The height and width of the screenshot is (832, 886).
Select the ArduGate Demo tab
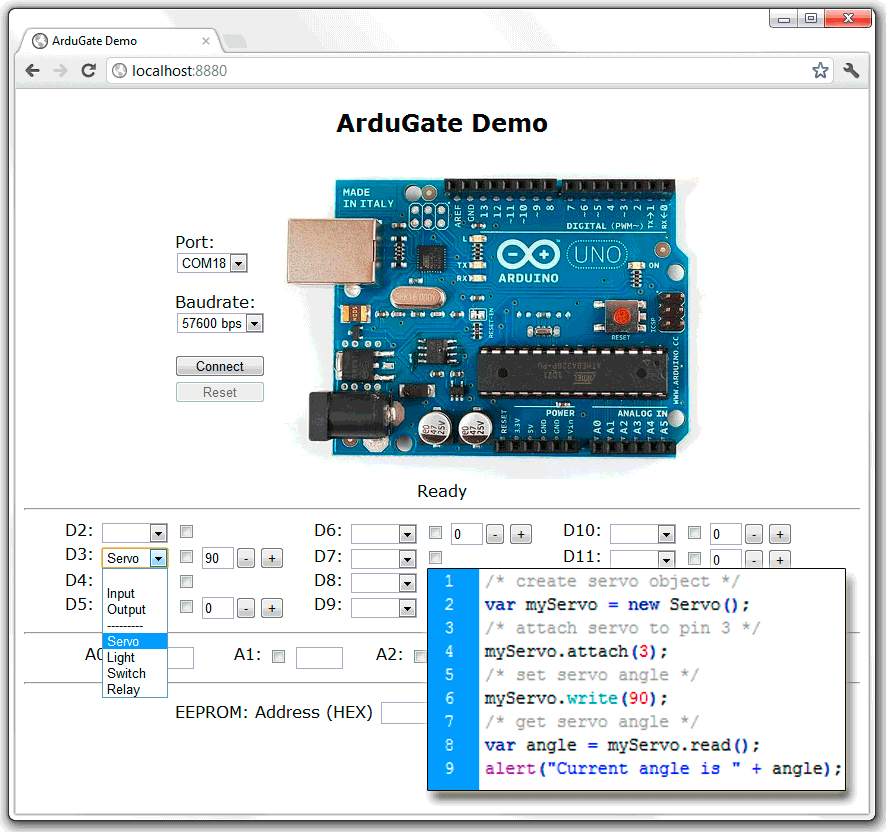click(119, 41)
